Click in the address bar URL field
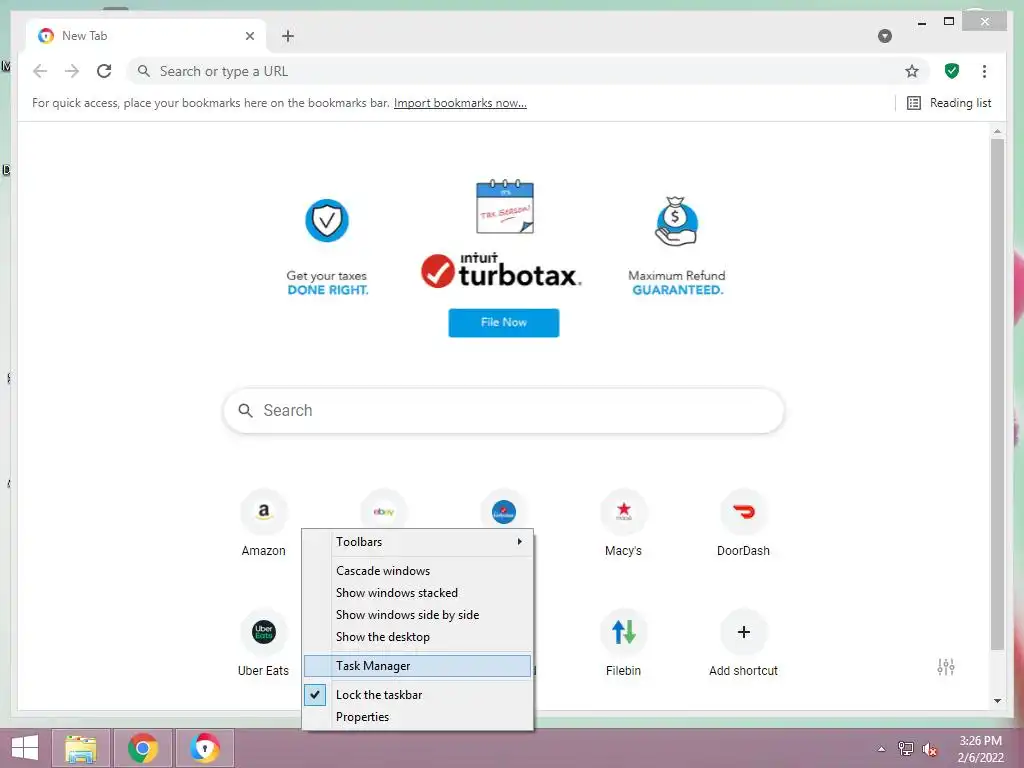This screenshot has height=768, width=1024. pyautogui.click(x=528, y=71)
